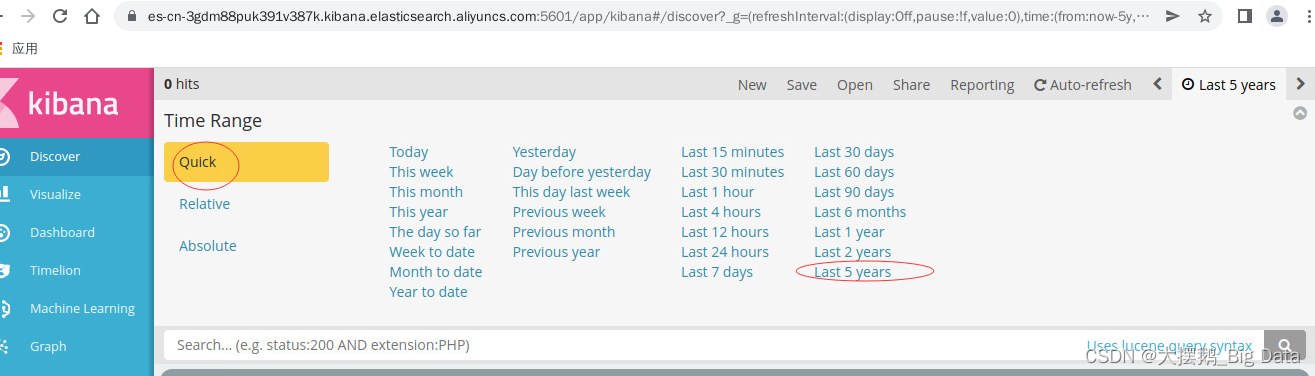Choose Last 6 months range
The width and height of the screenshot is (1315, 376).
click(860, 212)
